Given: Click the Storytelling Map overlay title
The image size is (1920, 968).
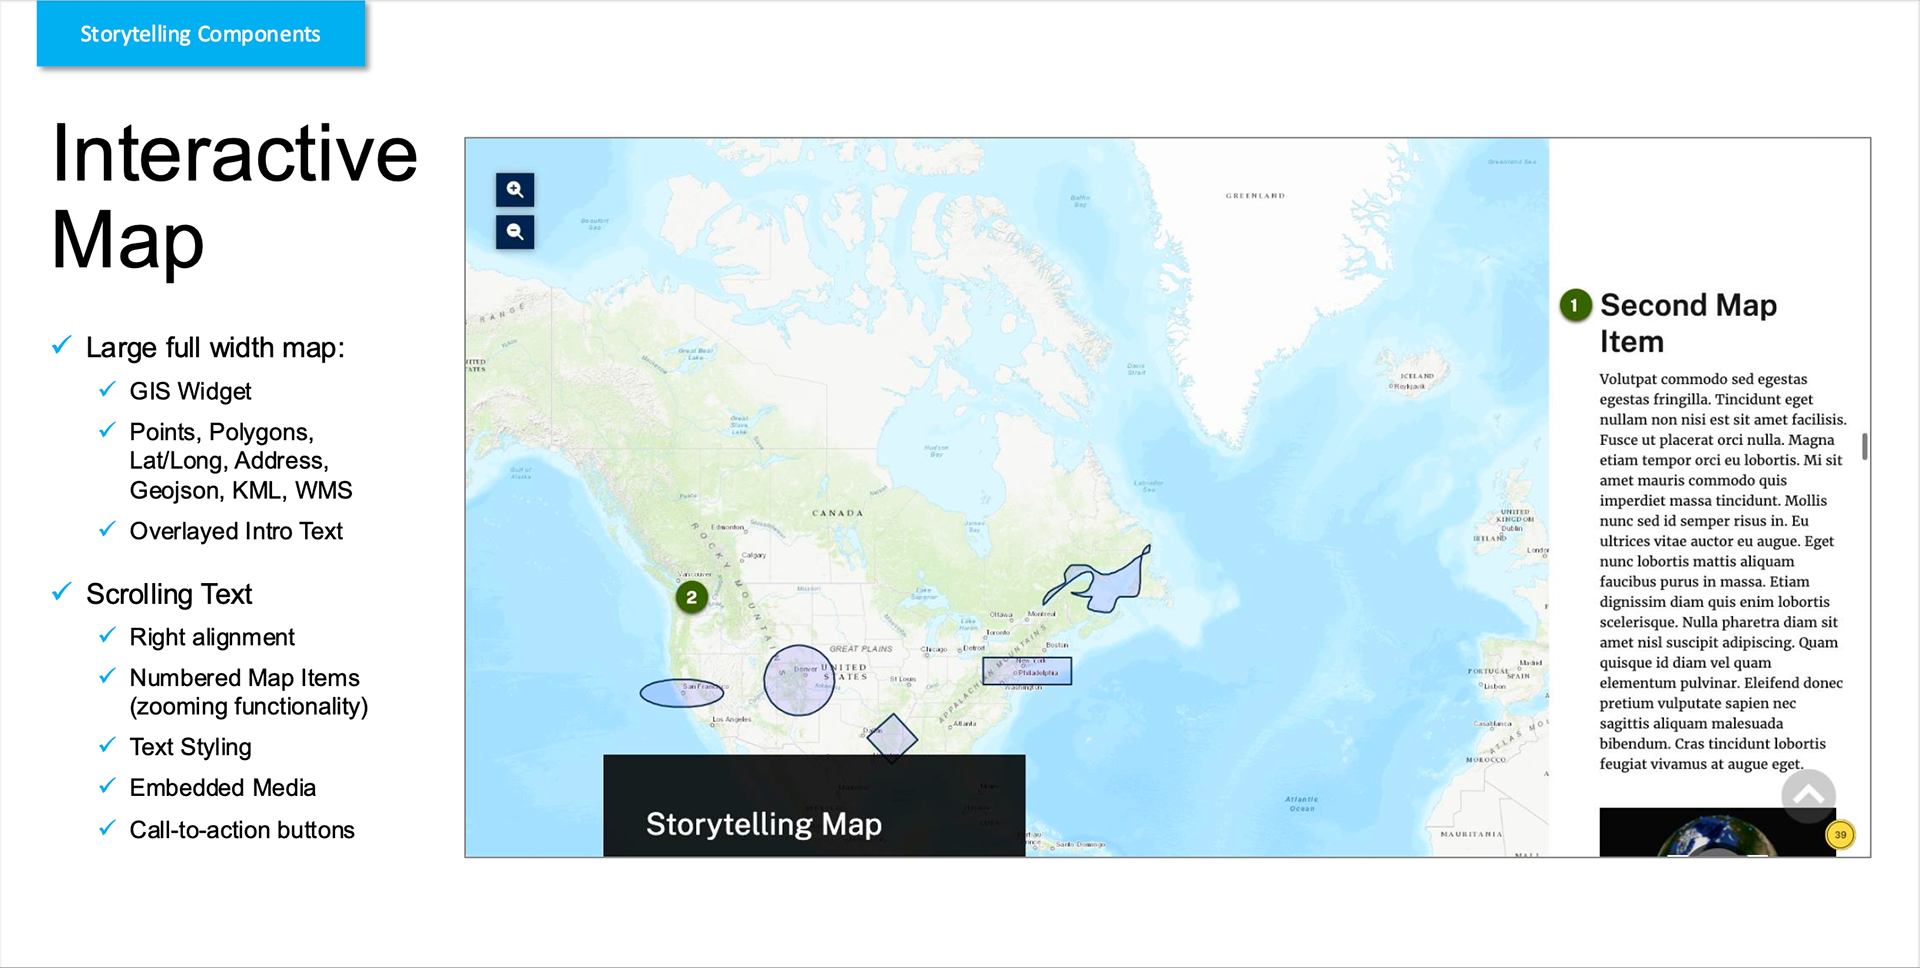Looking at the screenshot, I should tap(764, 824).
